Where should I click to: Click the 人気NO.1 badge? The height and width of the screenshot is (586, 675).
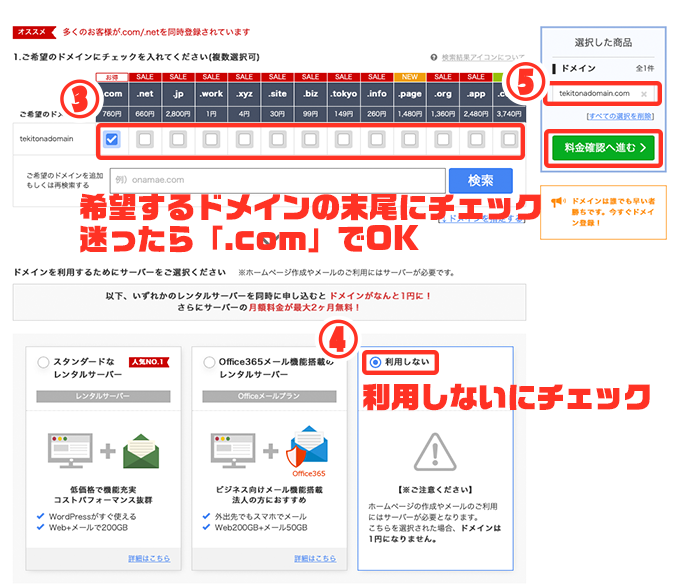(149, 362)
